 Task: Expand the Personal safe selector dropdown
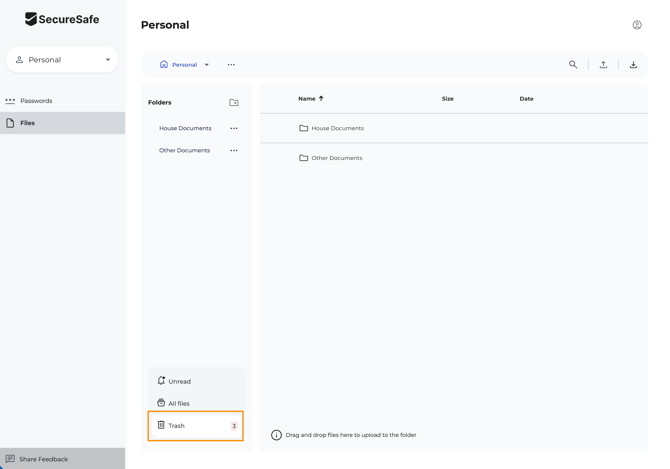[108, 60]
